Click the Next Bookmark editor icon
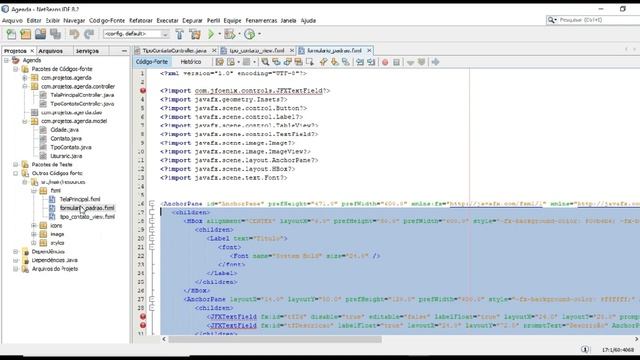 [335, 62]
